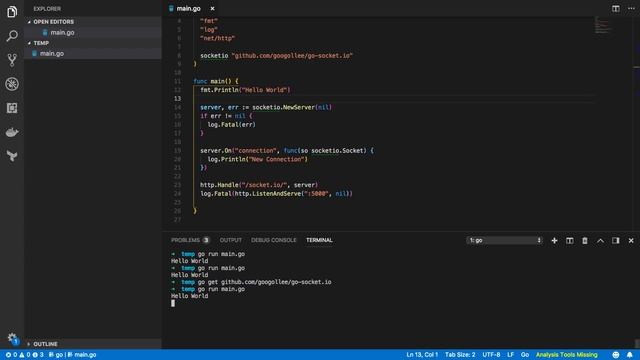
Task: Open the feedback smiley icon
Action: pyautogui.click(x=616, y=355)
